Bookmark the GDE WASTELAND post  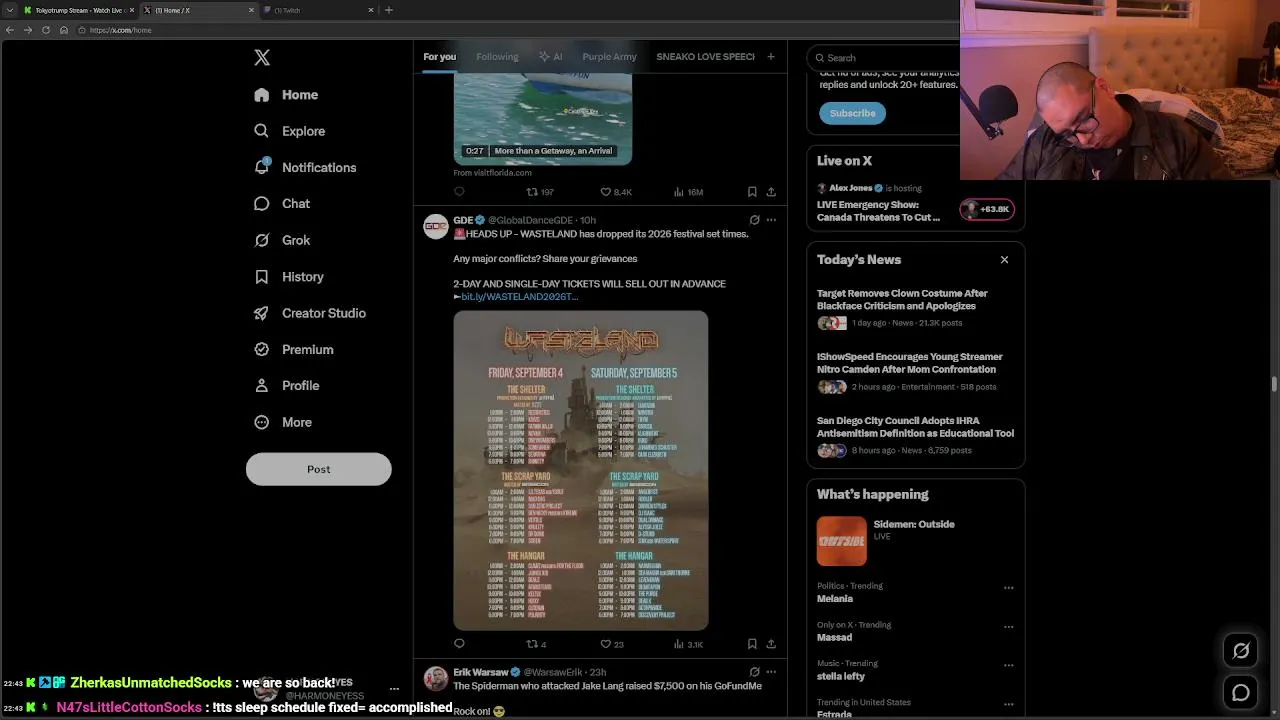tap(752, 644)
